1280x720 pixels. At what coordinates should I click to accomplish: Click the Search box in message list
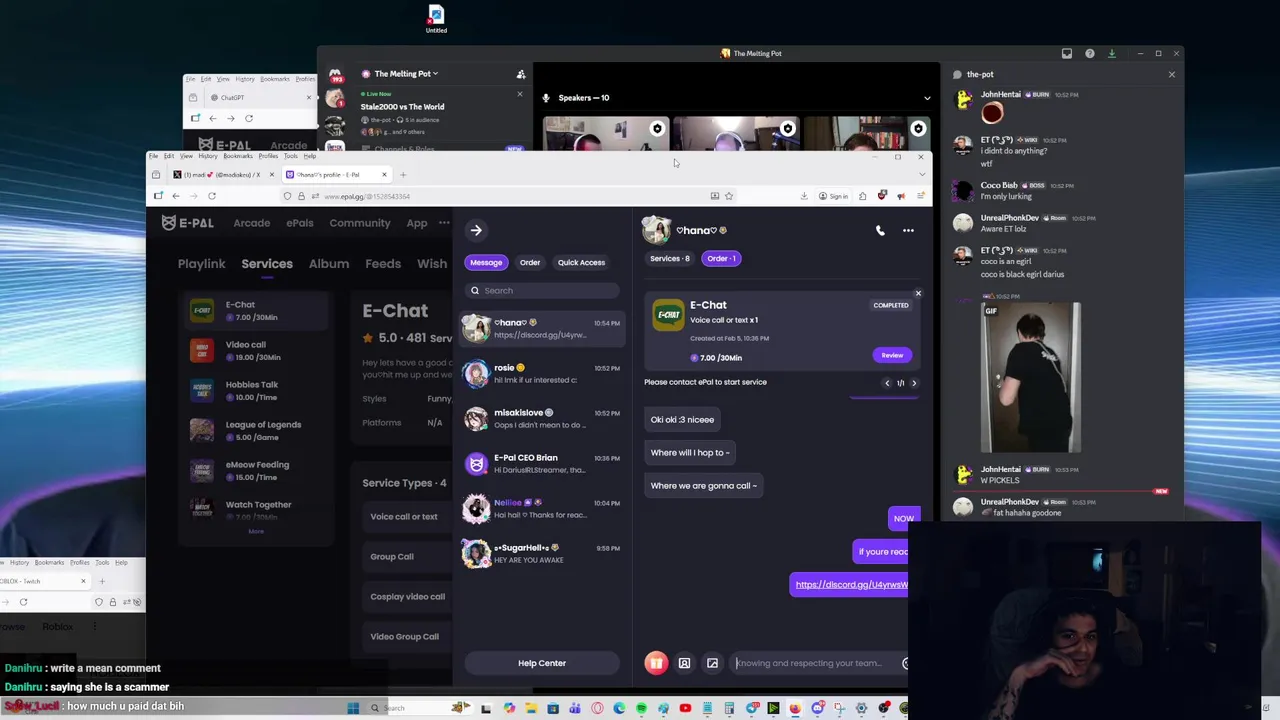pos(542,291)
